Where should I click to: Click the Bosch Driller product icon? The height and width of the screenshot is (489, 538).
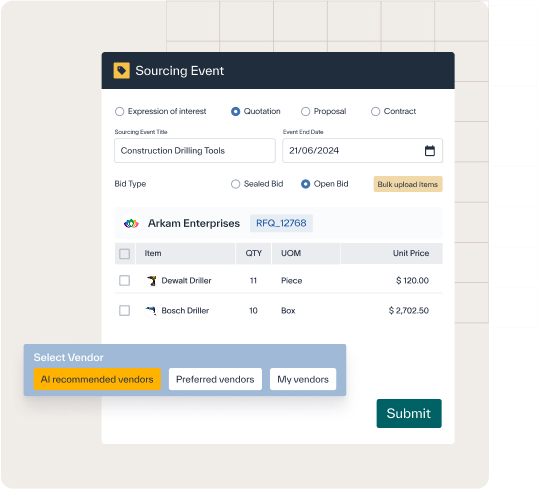pyautogui.click(x=151, y=311)
